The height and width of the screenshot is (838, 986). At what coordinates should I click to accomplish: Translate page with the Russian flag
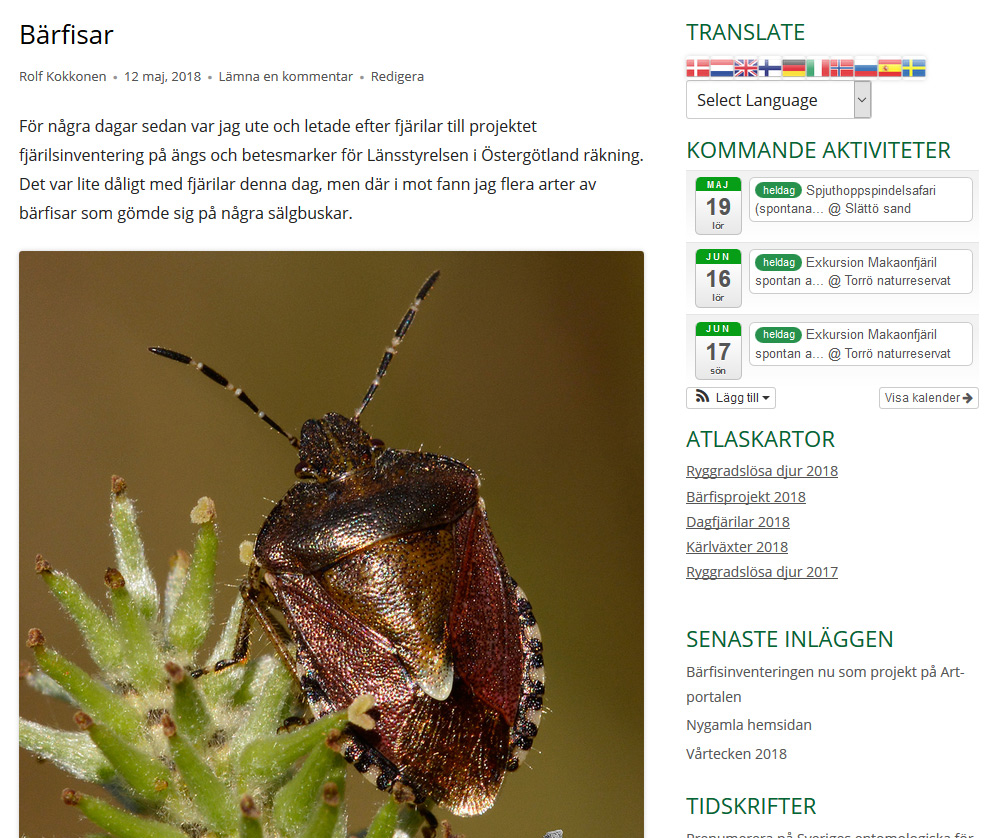coord(865,68)
